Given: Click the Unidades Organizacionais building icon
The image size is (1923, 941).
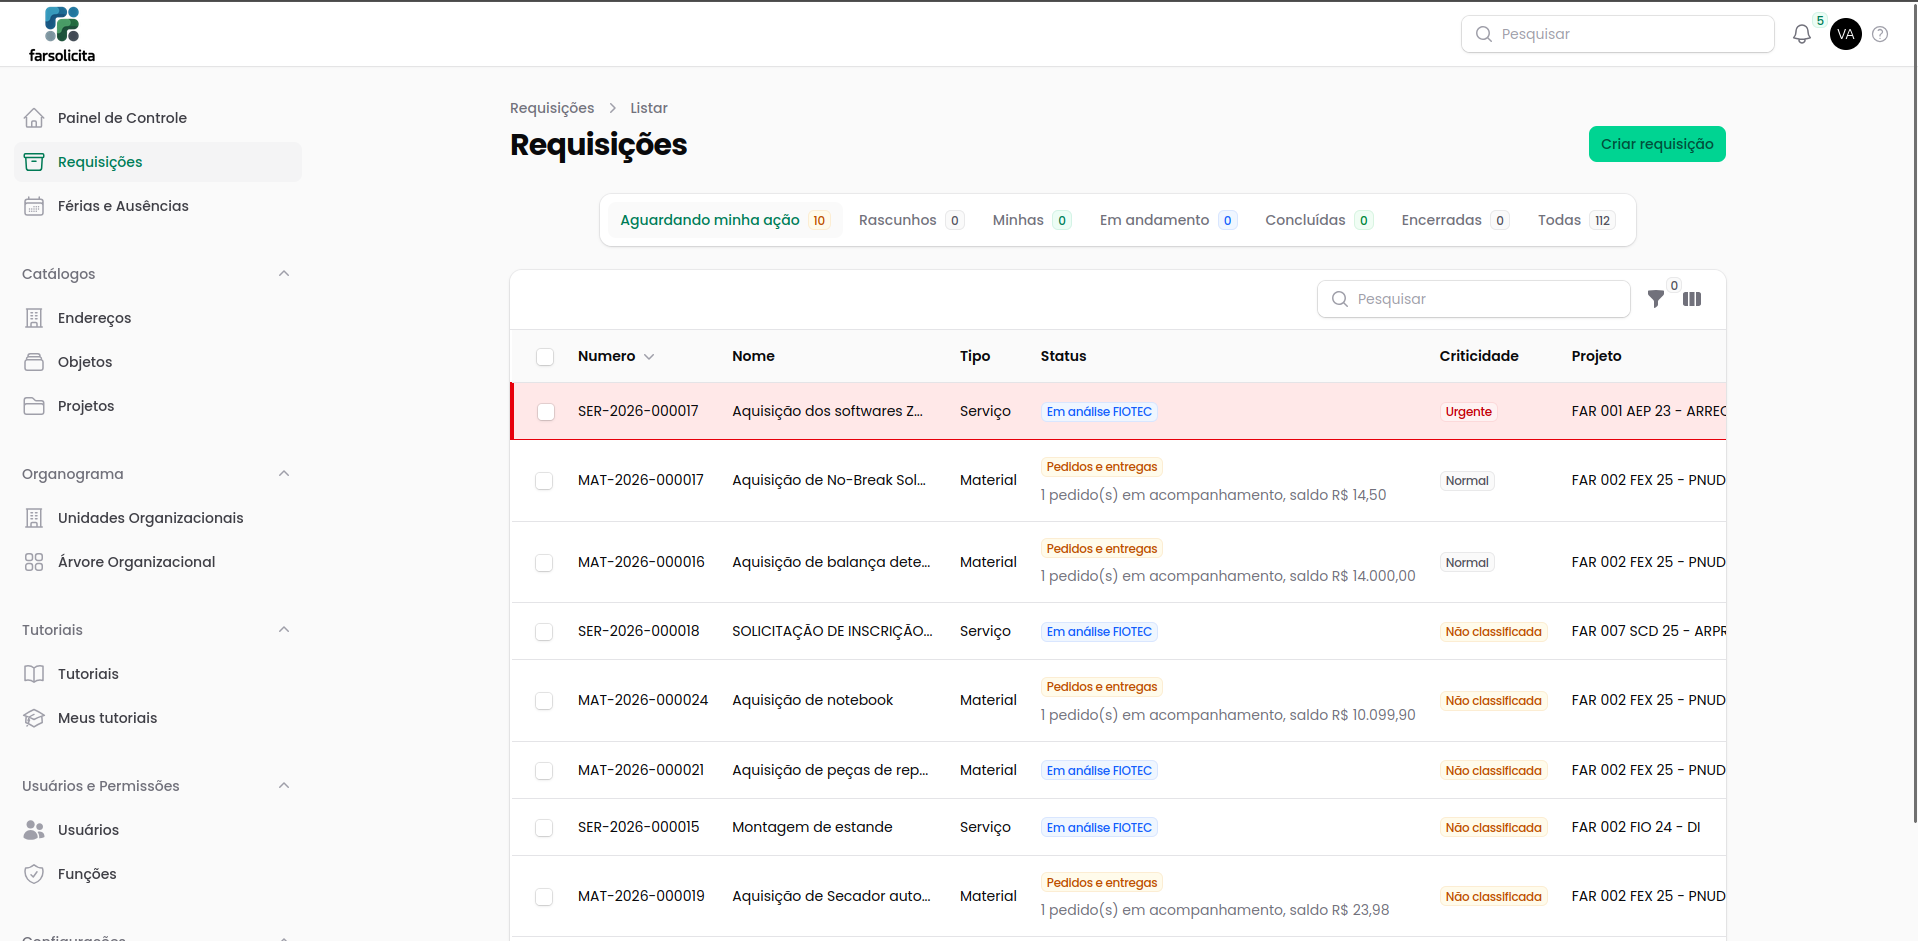Looking at the screenshot, I should click(x=34, y=518).
